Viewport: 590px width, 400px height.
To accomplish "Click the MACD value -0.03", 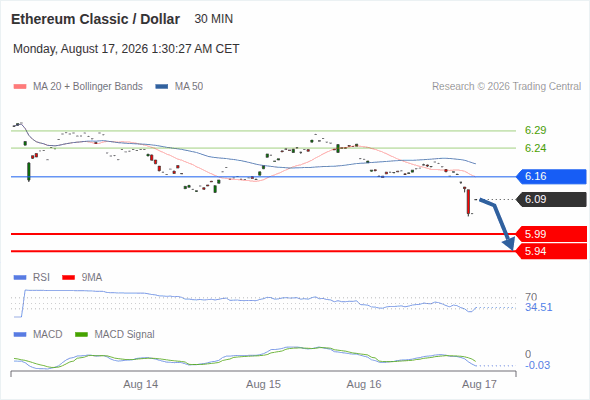I will pos(537,365).
